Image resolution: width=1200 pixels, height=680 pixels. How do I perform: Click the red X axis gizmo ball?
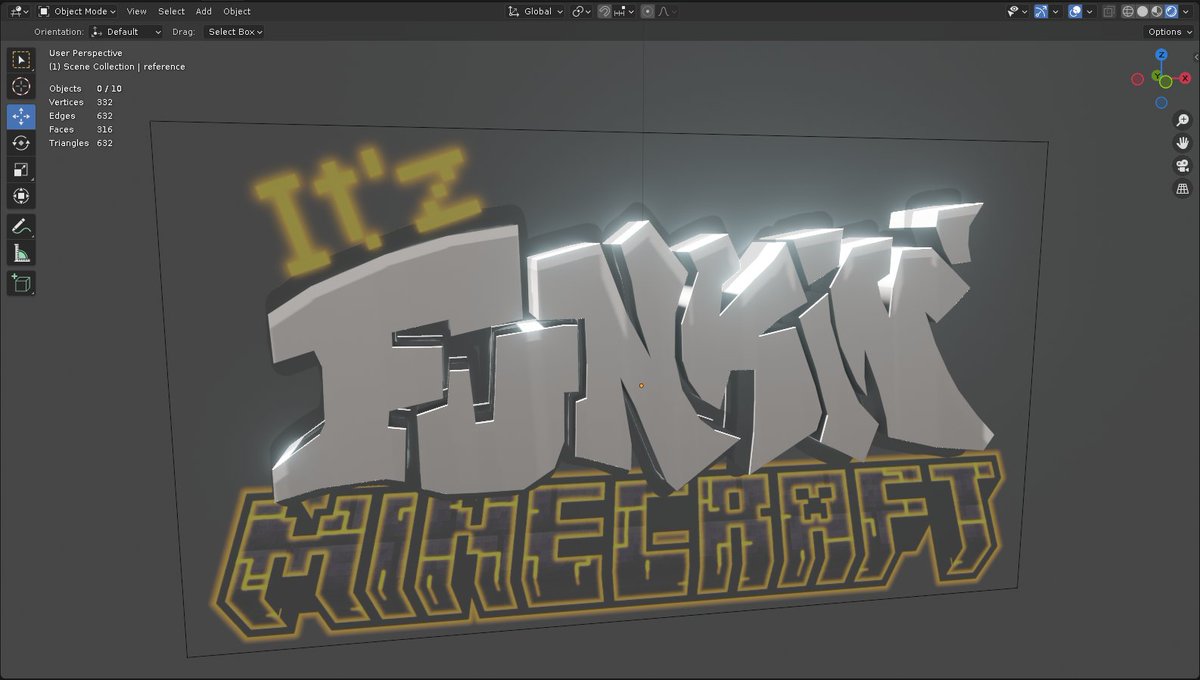[1185, 78]
